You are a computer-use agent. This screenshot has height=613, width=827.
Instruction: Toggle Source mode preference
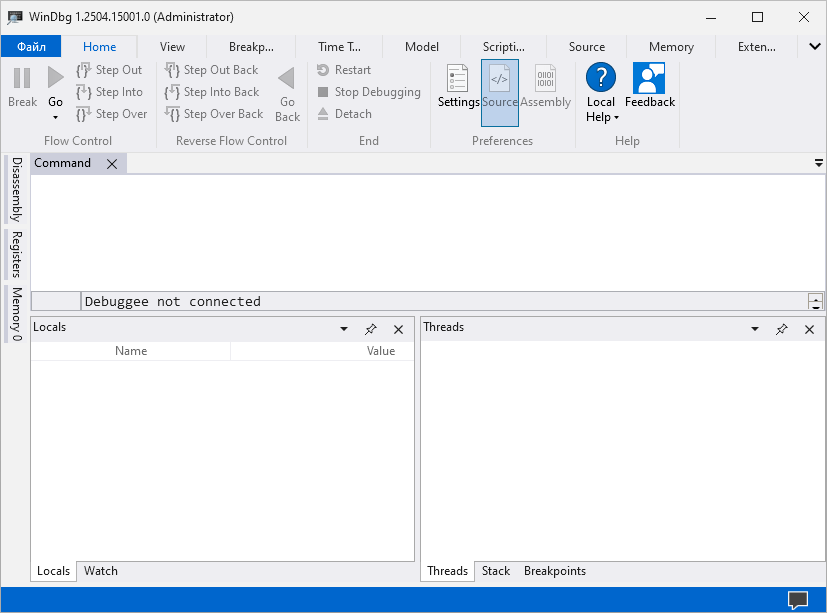[499, 93]
